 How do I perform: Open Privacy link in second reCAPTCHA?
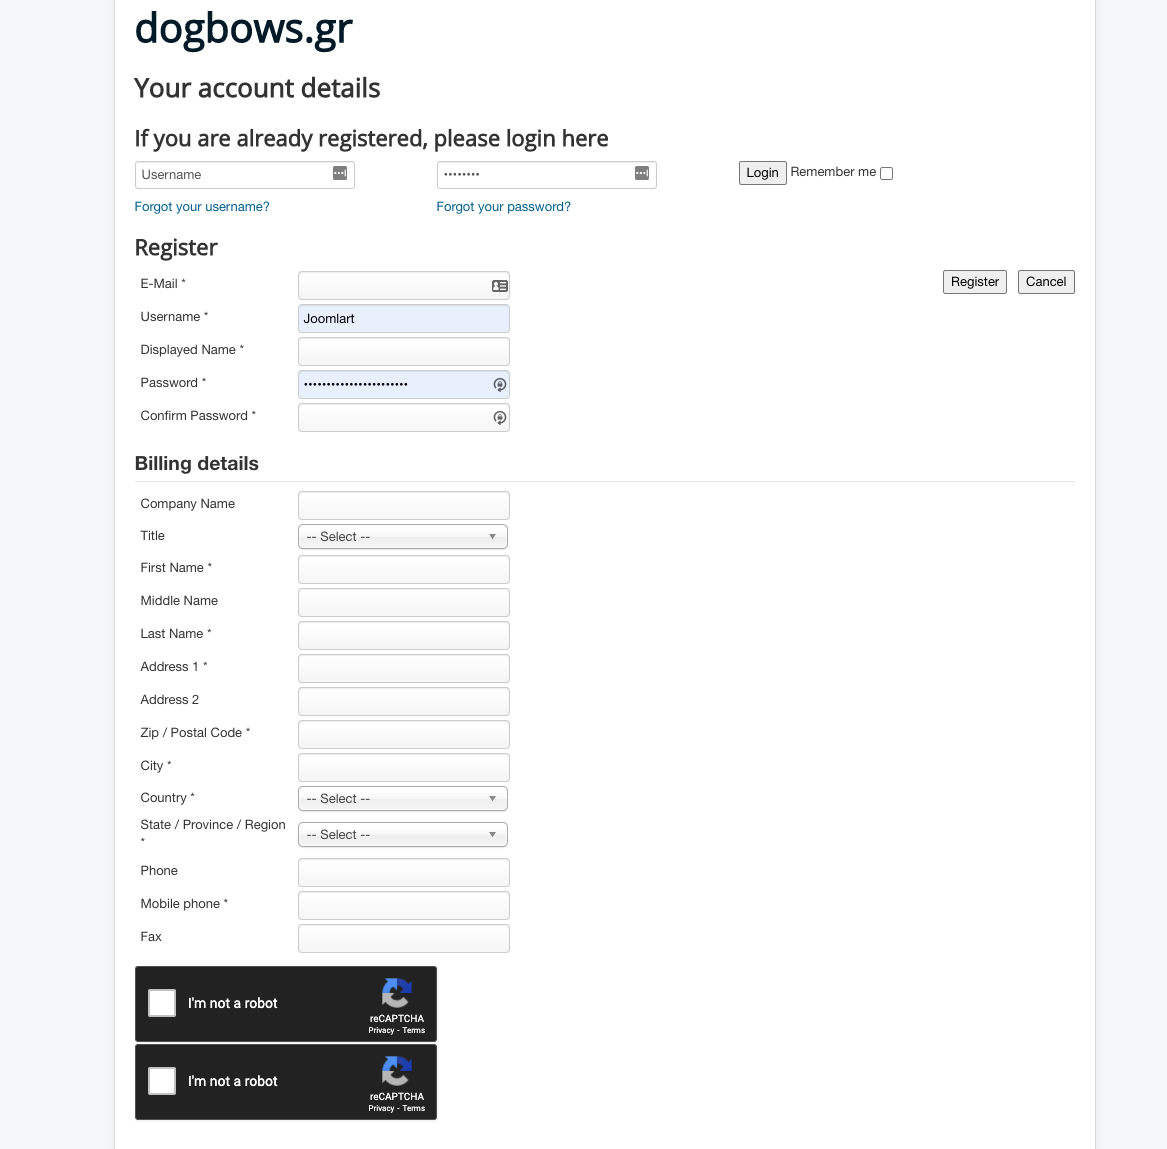tap(381, 1109)
